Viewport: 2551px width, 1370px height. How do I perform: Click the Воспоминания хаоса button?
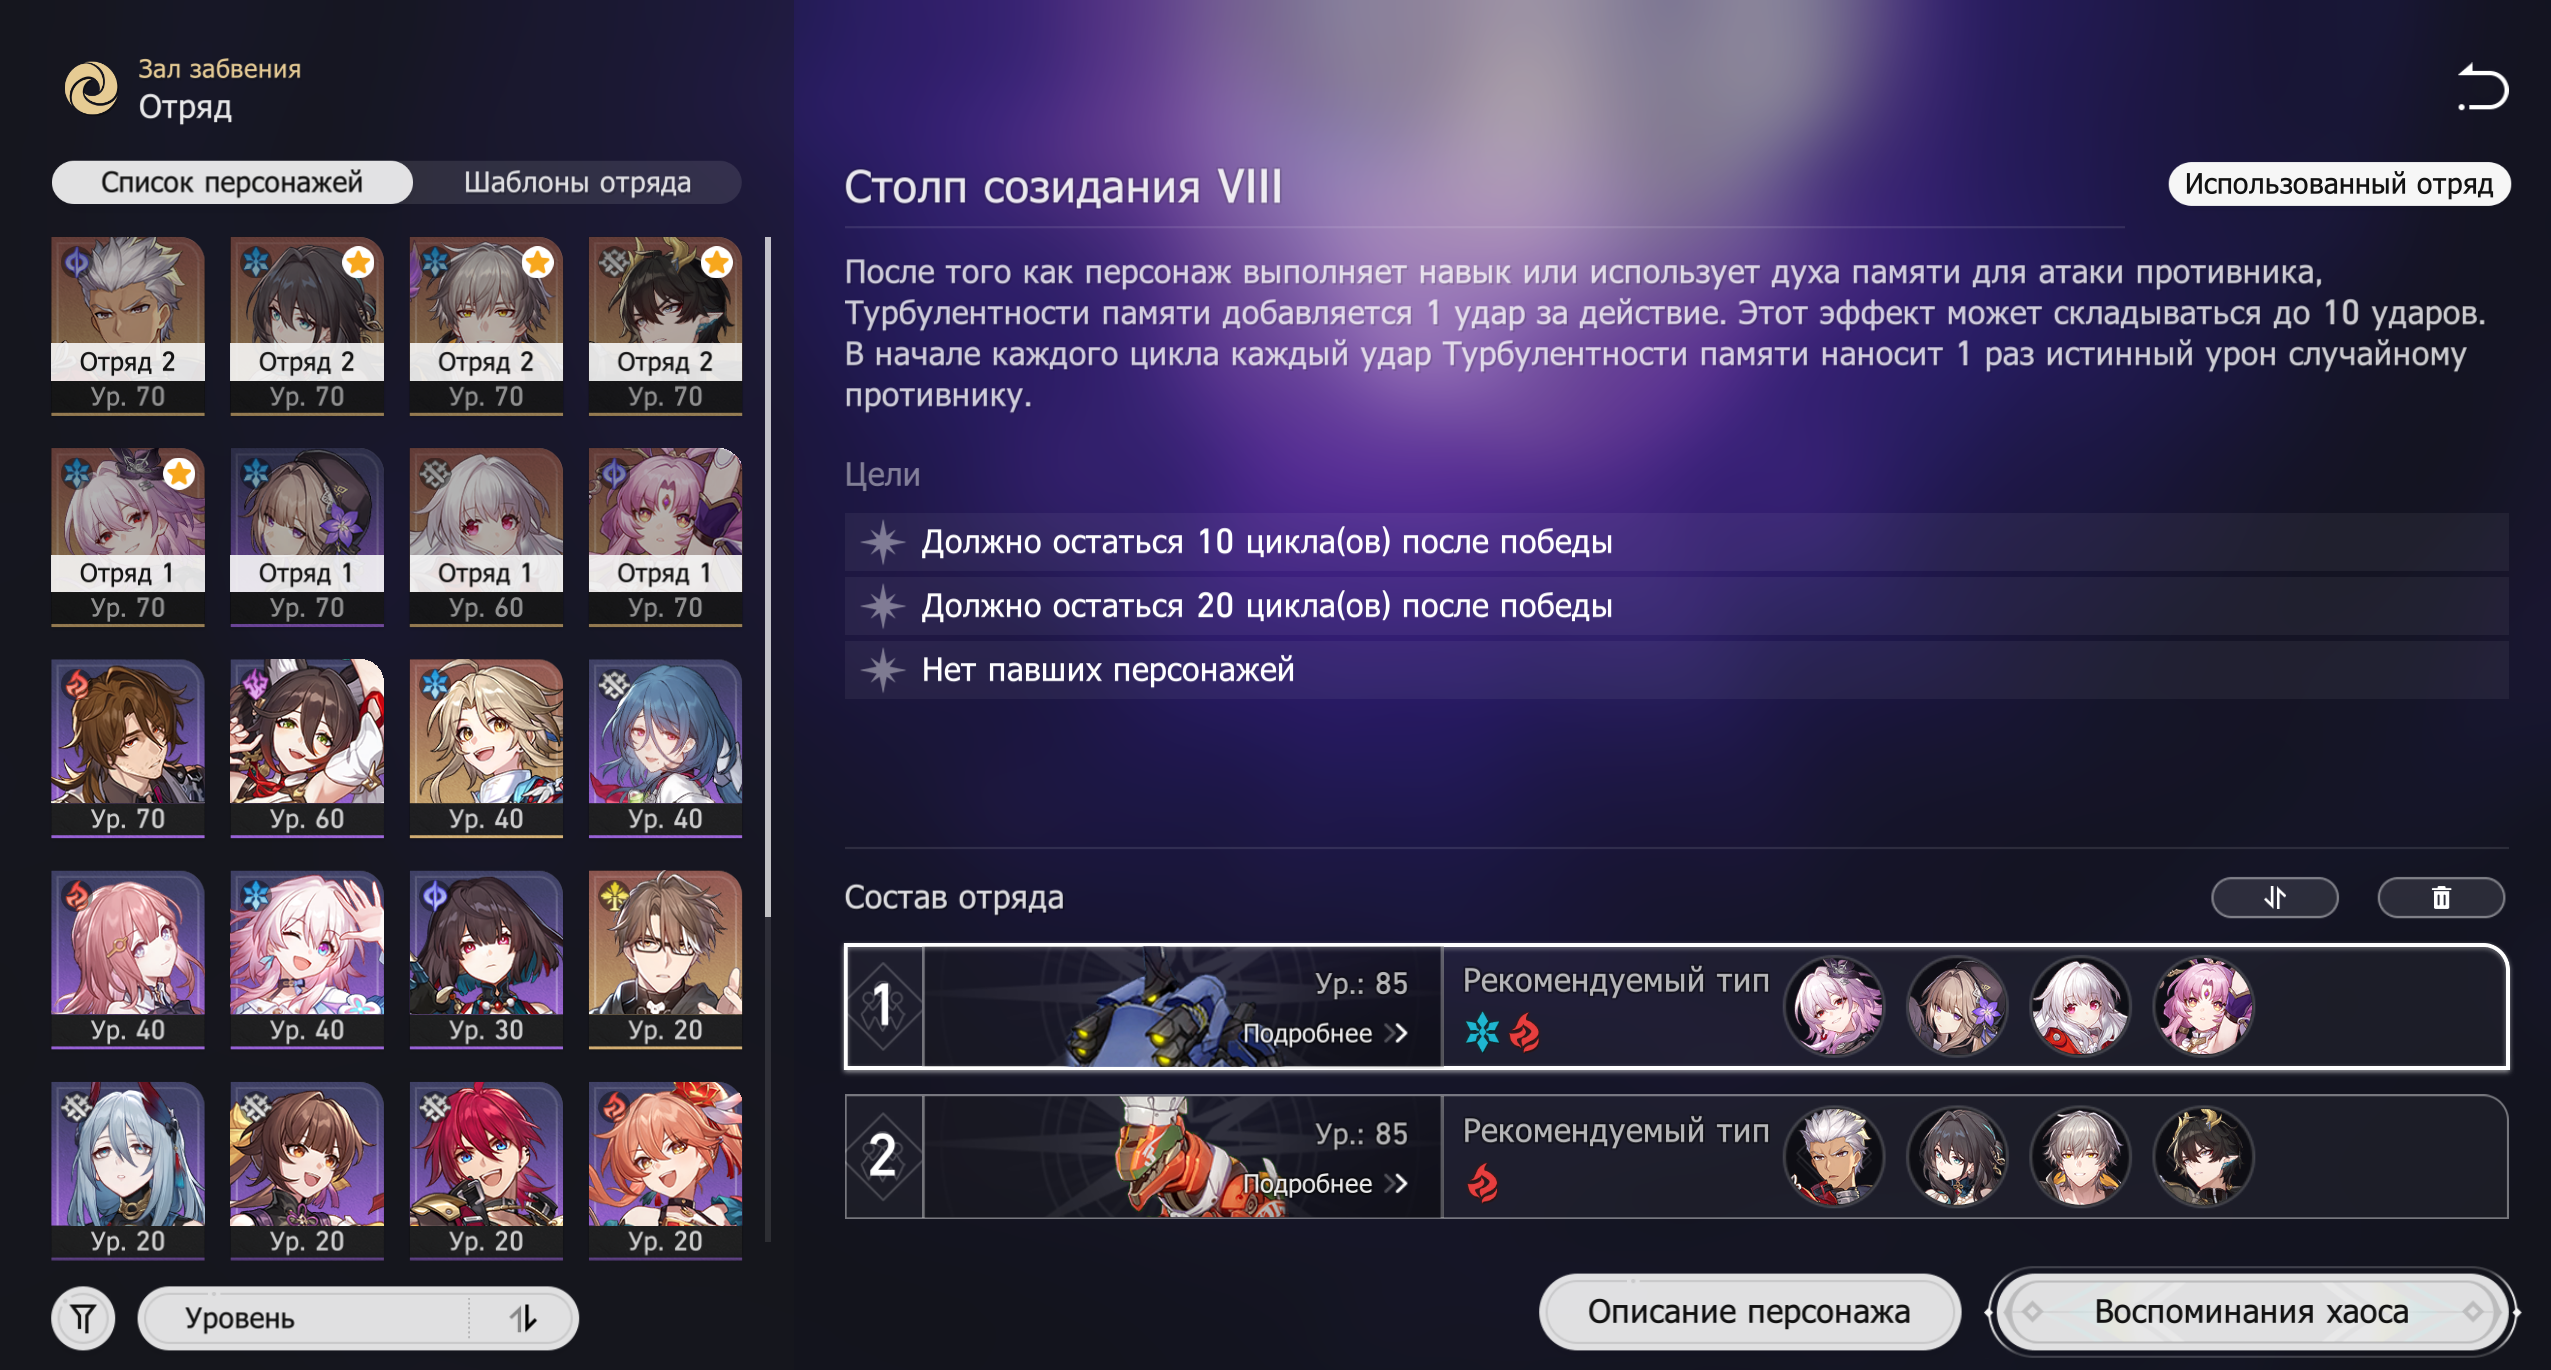click(x=2251, y=1311)
